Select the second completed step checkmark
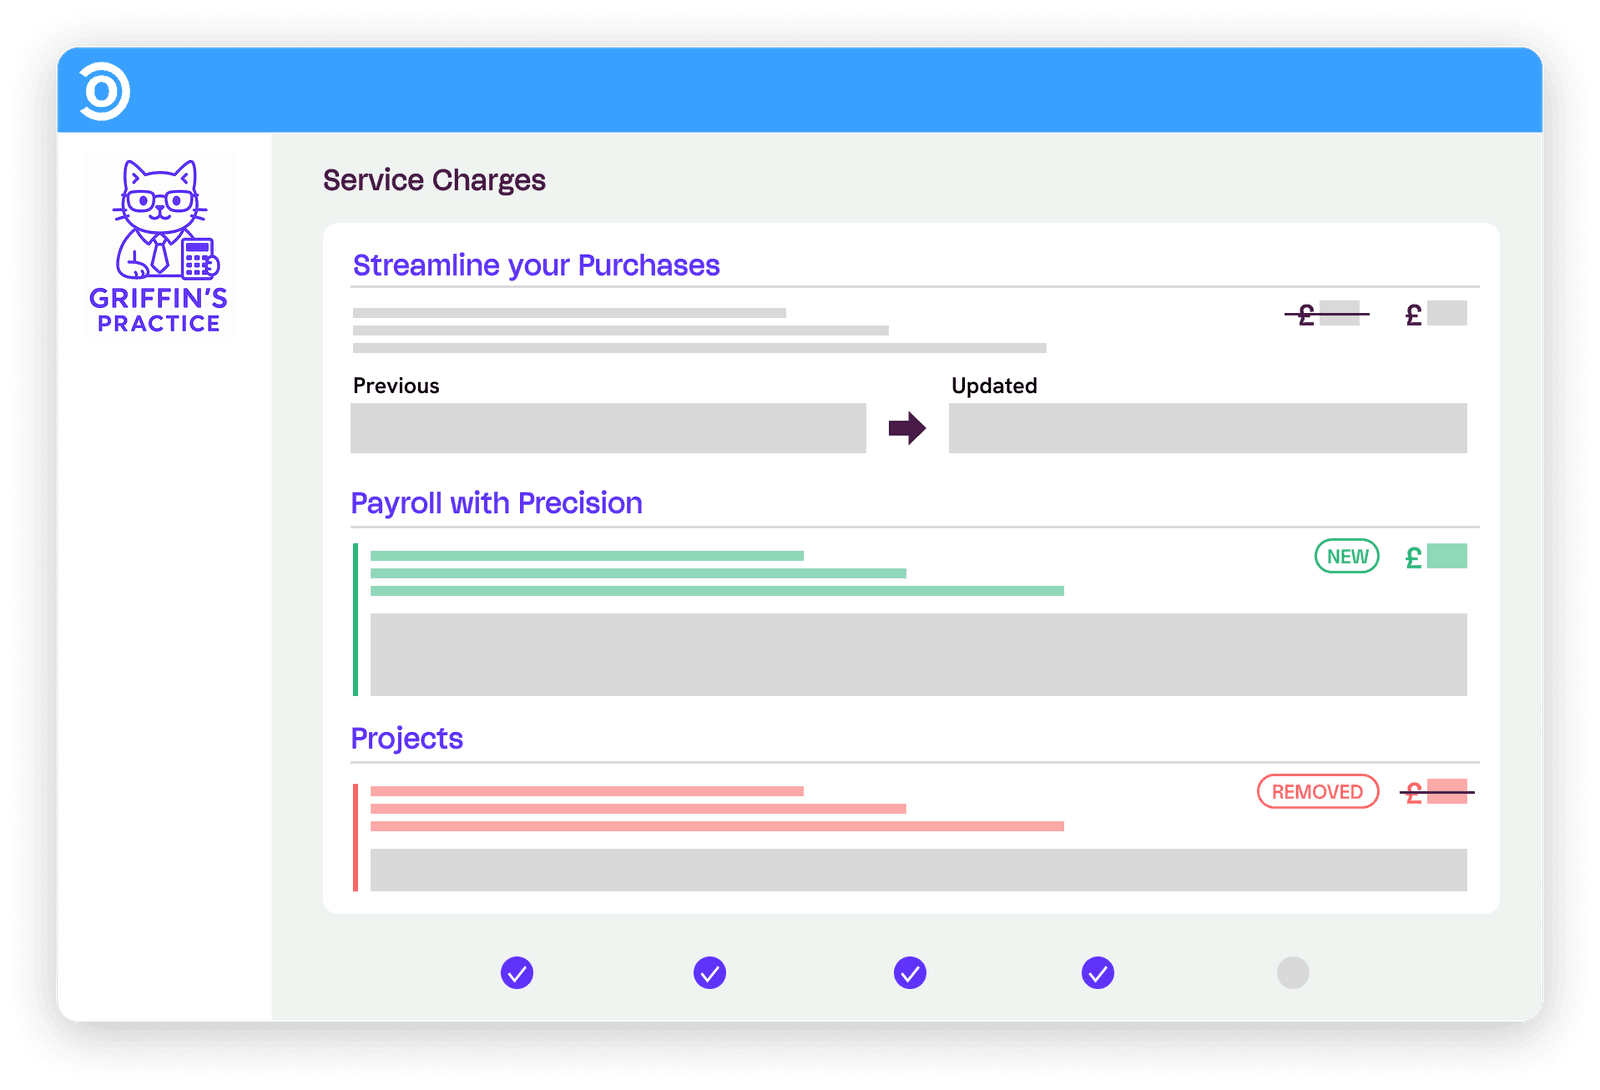 coord(710,972)
